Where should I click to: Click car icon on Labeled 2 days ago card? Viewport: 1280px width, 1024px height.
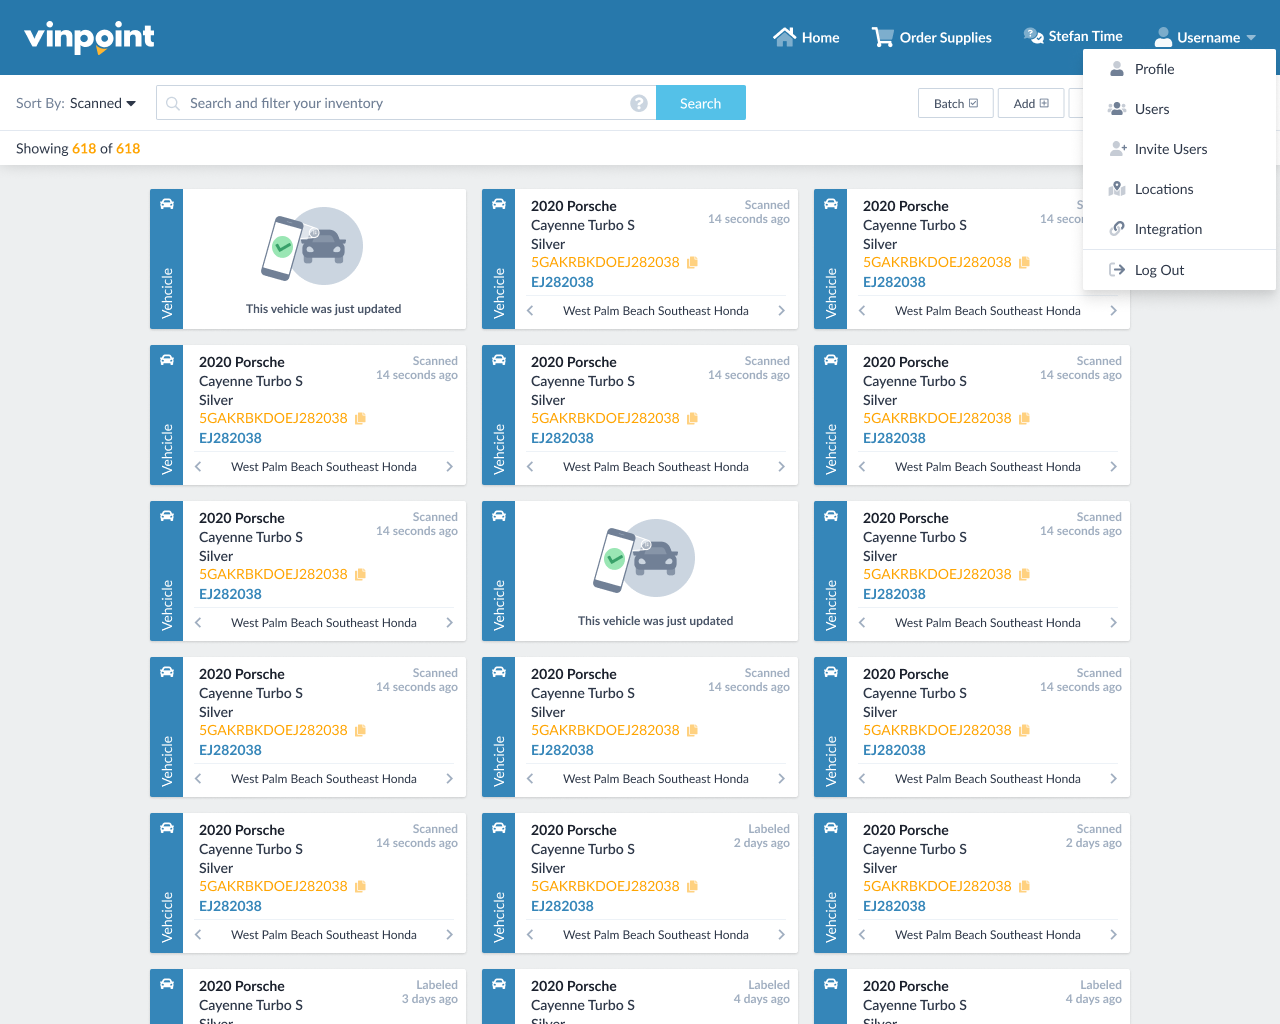coord(498,828)
